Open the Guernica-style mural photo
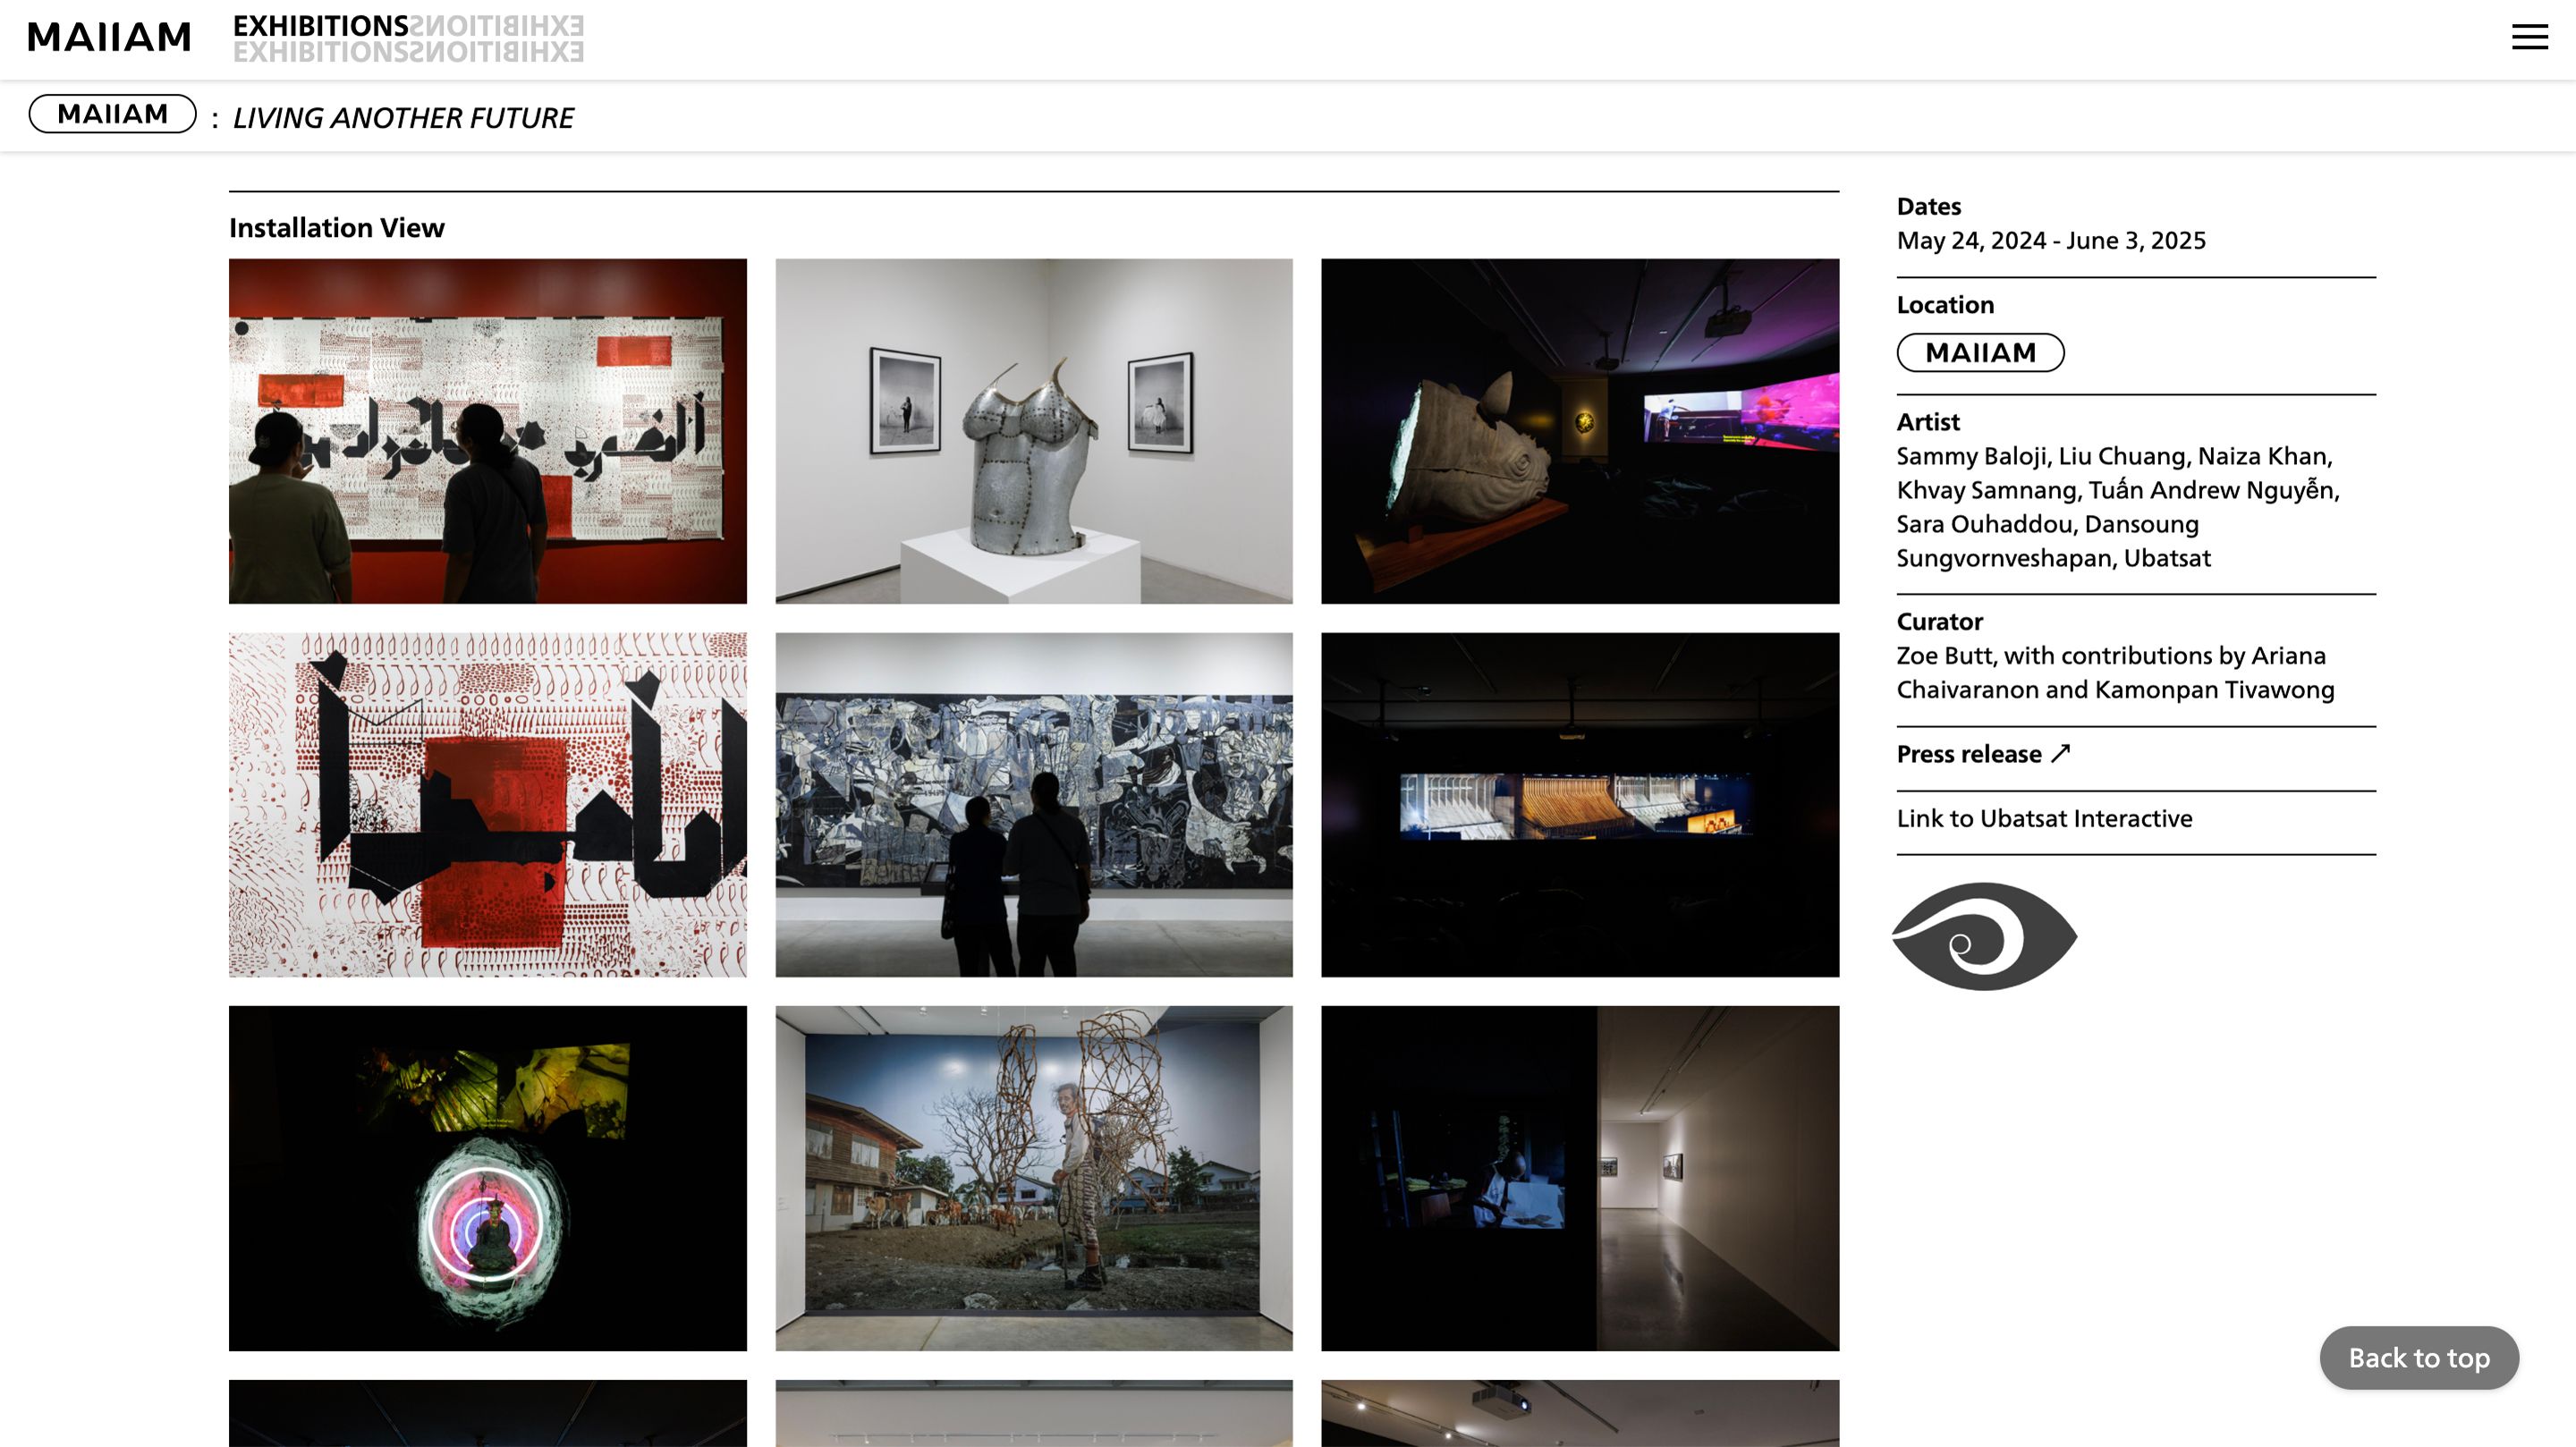 tap(1033, 804)
